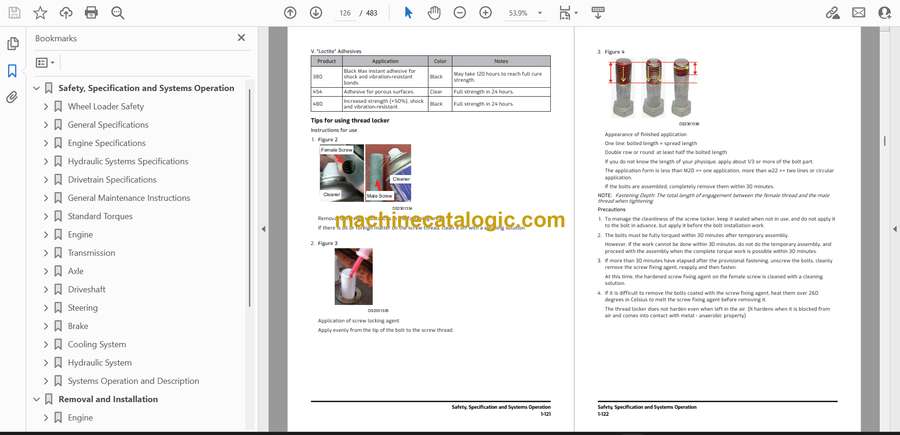Click the scrolling mode download icon
Viewport: 900px width, 435px height.
point(598,13)
